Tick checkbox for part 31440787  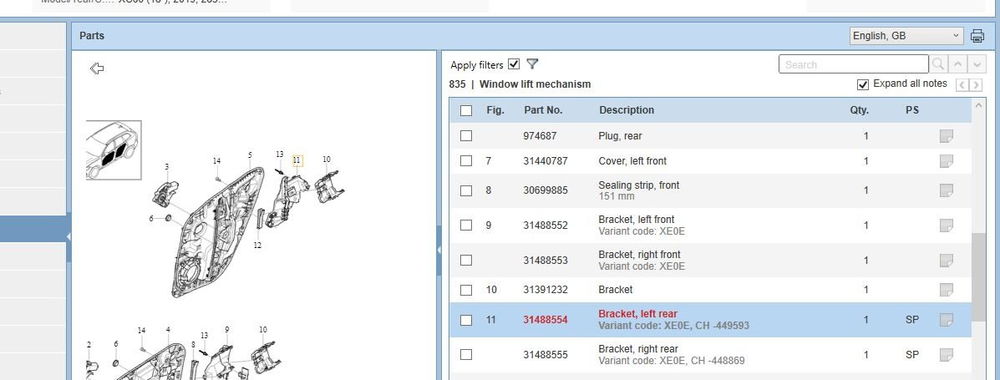coord(466,161)
